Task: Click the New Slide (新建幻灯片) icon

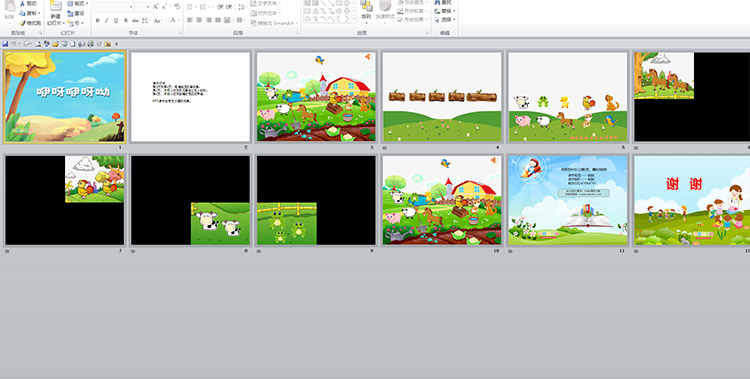Action: [x=55, y=6]
